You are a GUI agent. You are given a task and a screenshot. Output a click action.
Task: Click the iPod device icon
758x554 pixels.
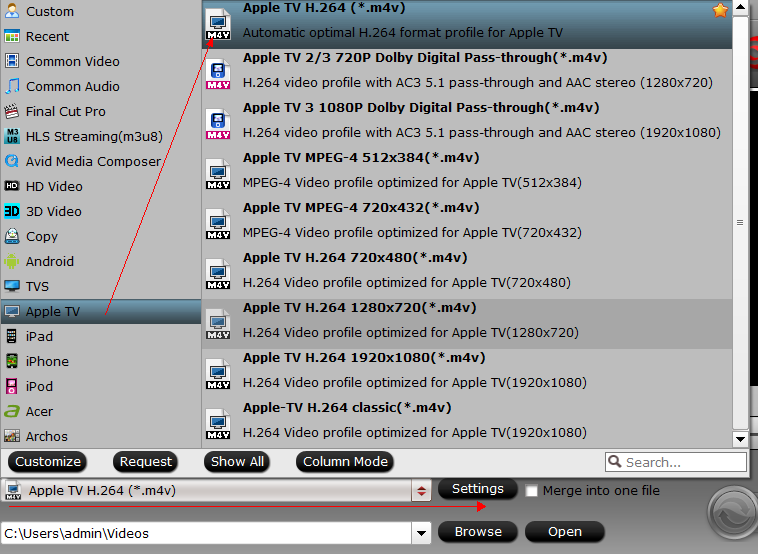tap(12, 386)
